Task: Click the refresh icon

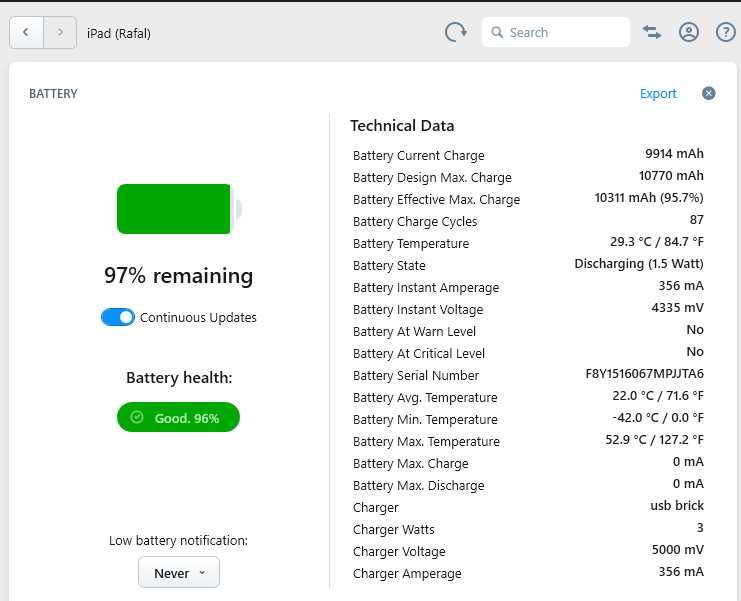Action: [456, 32]
